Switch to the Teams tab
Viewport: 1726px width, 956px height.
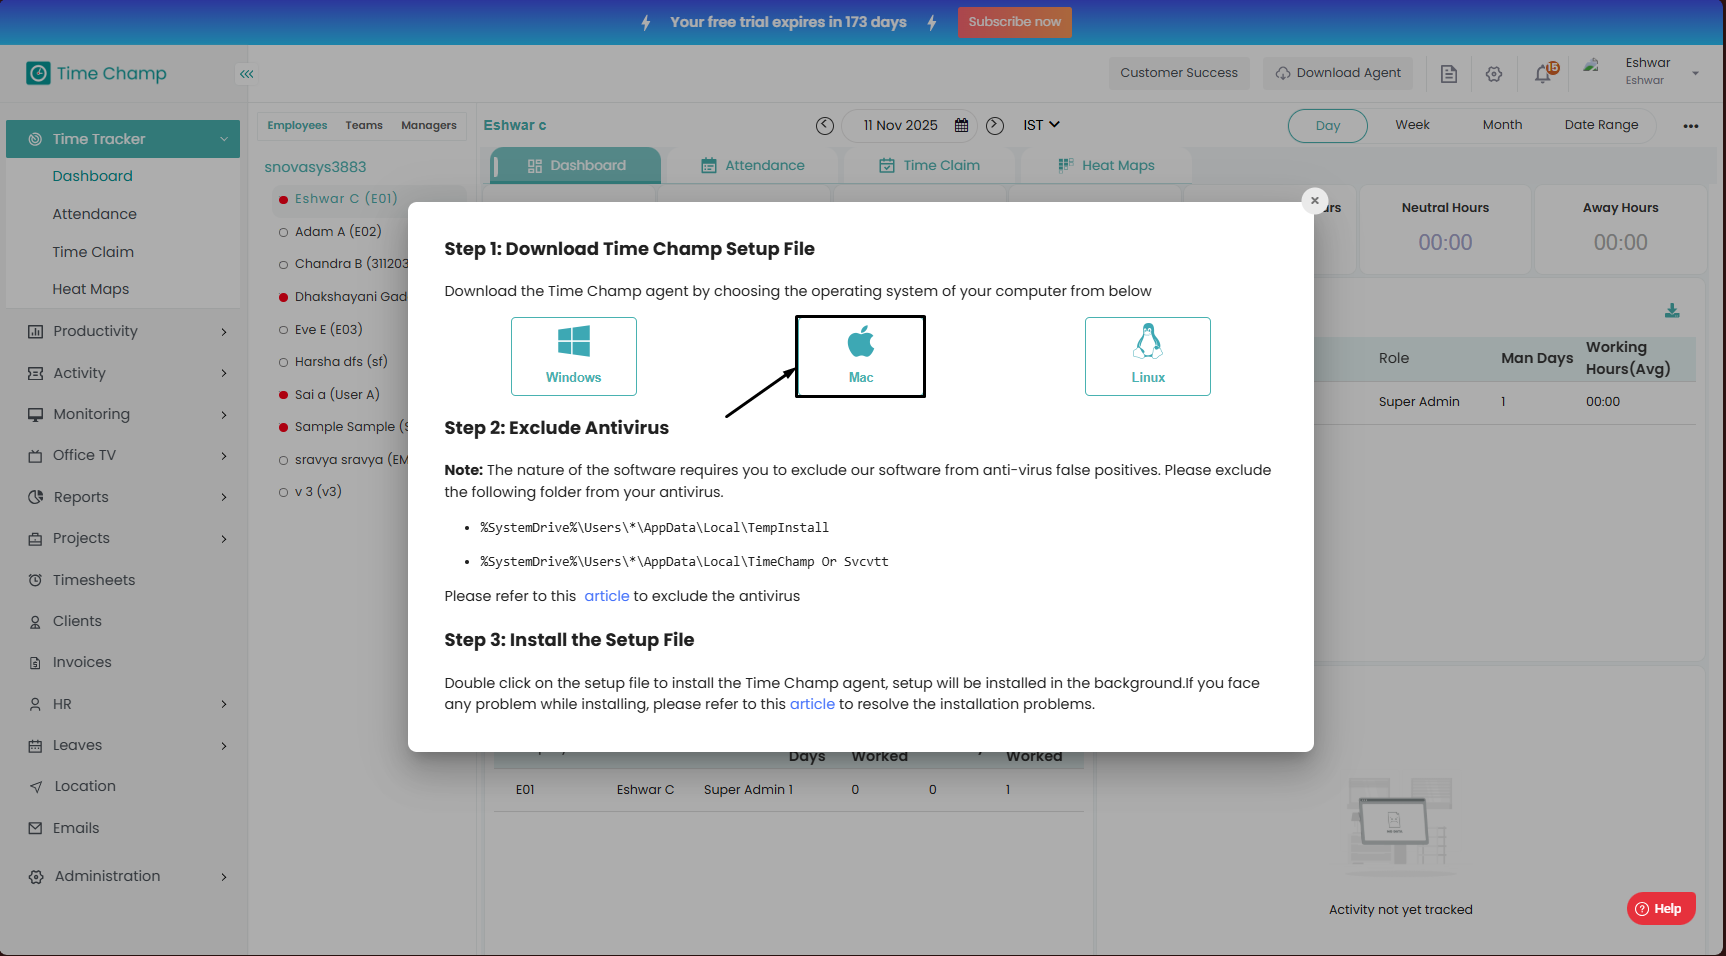[x=364, y=125]
